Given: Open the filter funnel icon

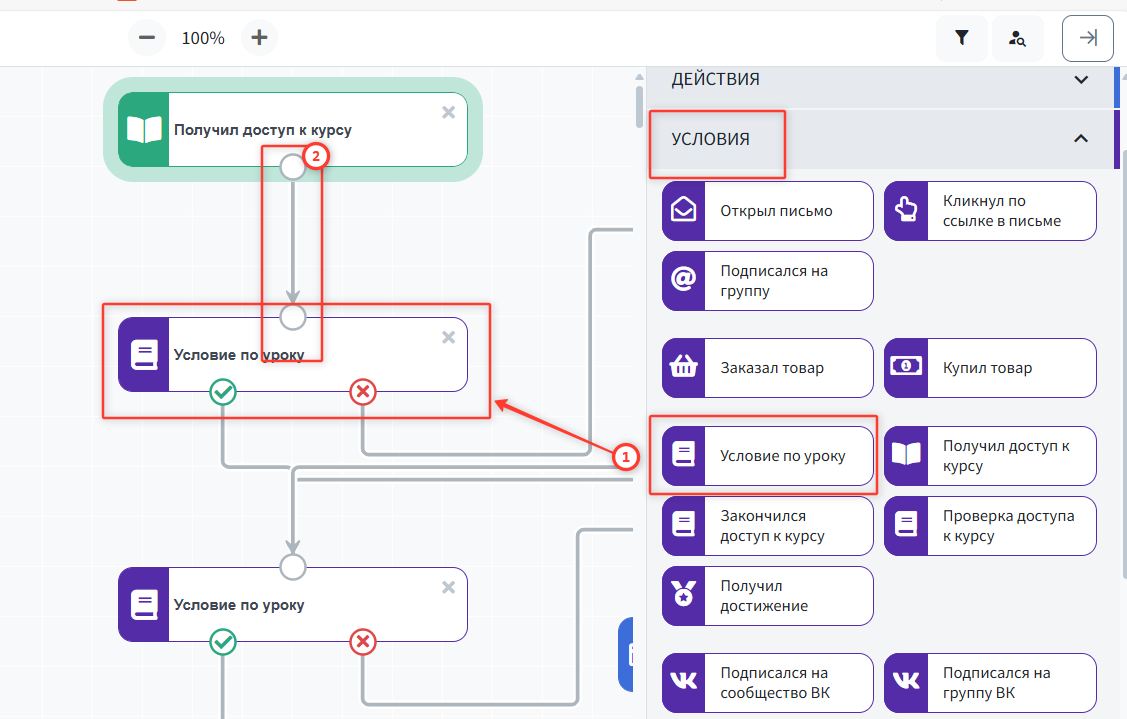Looking at the screenshot, I should pos(961,38).
